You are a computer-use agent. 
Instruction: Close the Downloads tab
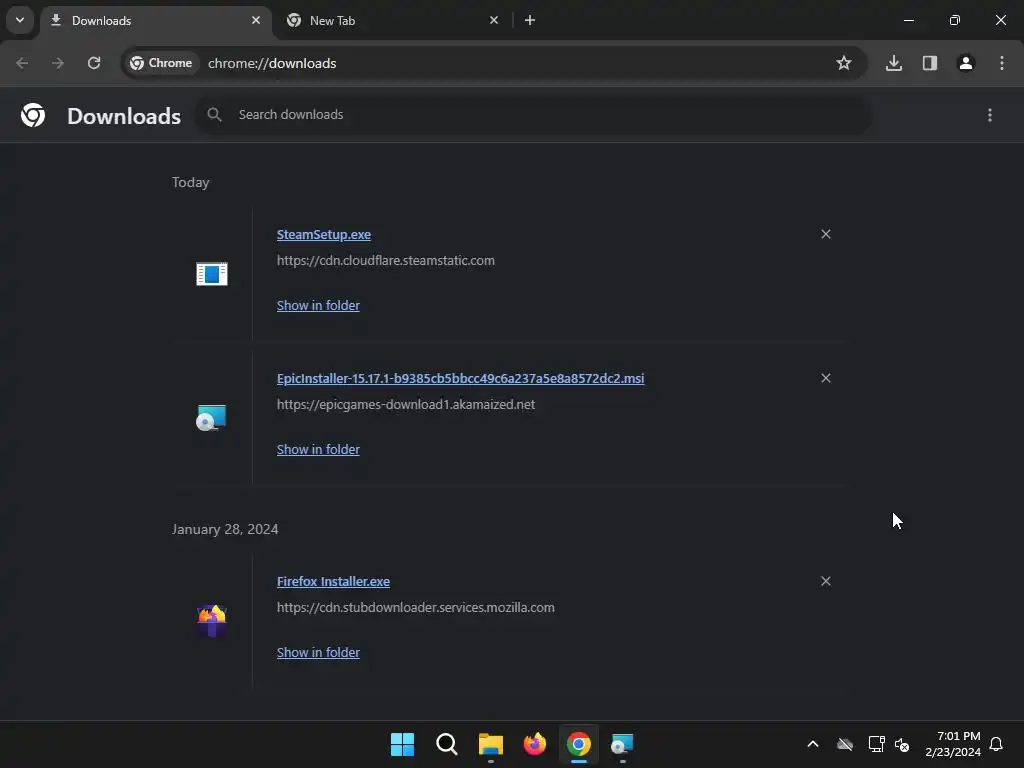point(256,20)
